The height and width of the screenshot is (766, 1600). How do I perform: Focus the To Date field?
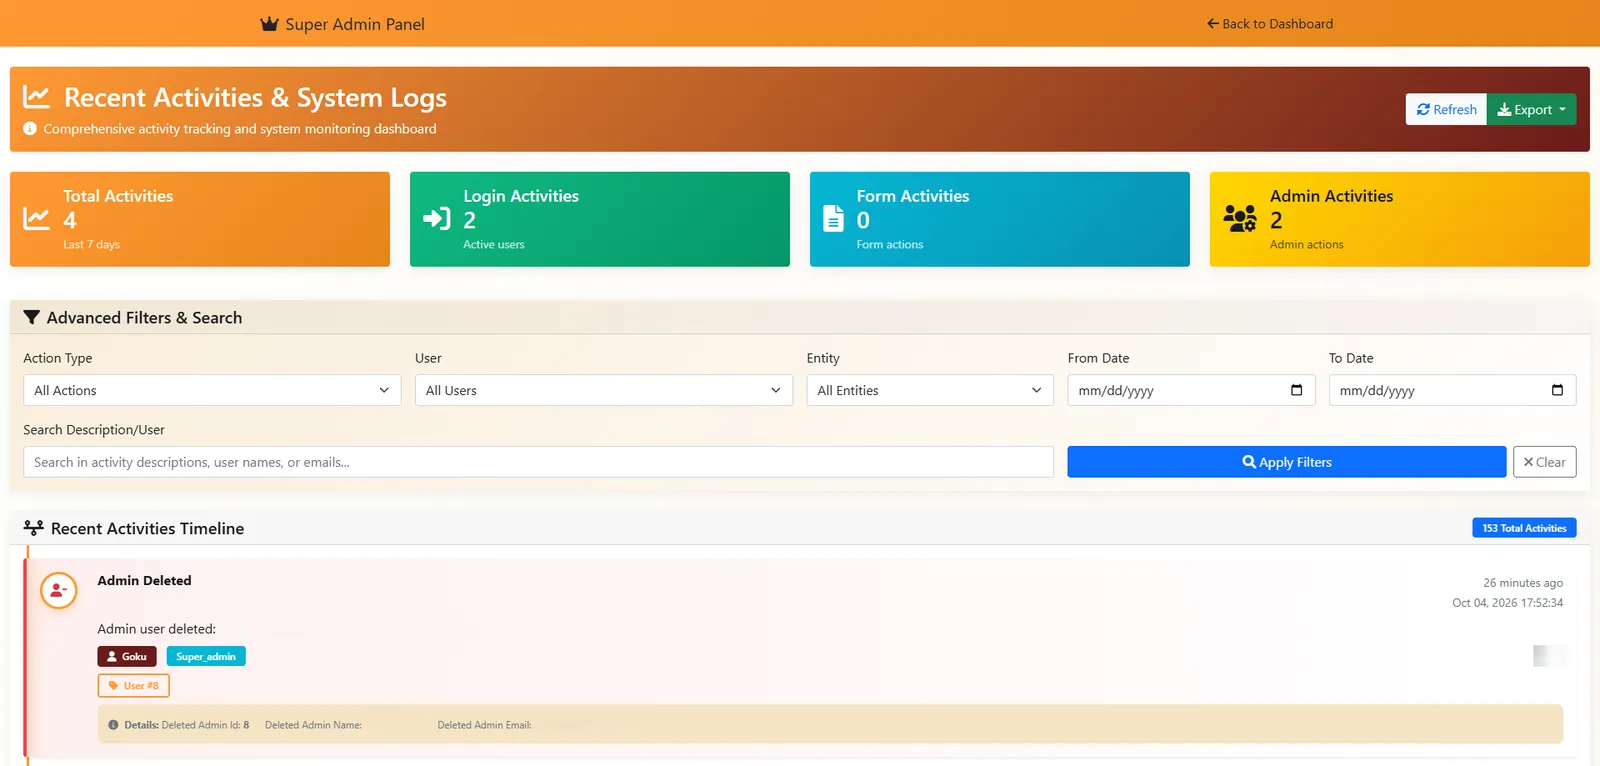[x=1452, y=390]
